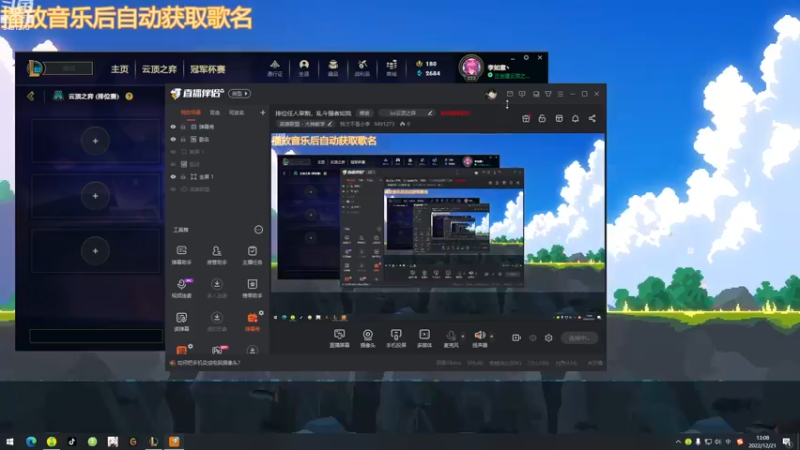Click the chat input box in League lobby
800x450 pixels.
(x=96, y=336)
